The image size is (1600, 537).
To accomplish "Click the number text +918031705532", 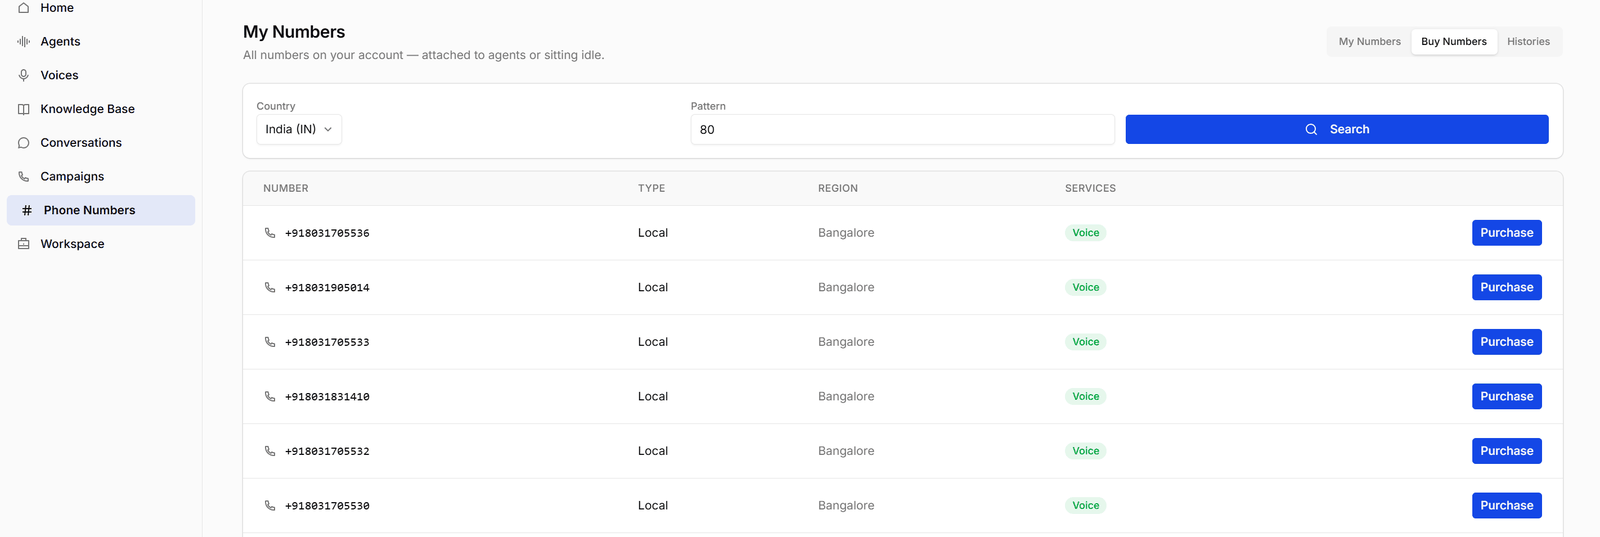I will coord(327,451).
